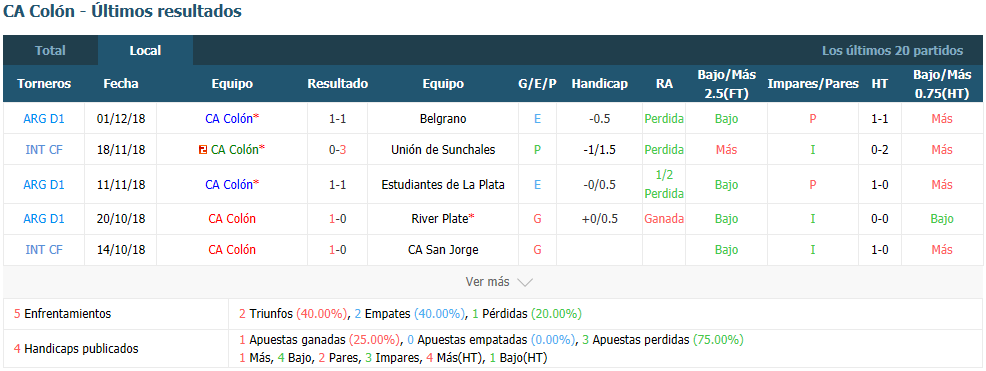986x371 pixels.
Task: Click the 1-1 result against Belgrano
Action: [338, 118]
